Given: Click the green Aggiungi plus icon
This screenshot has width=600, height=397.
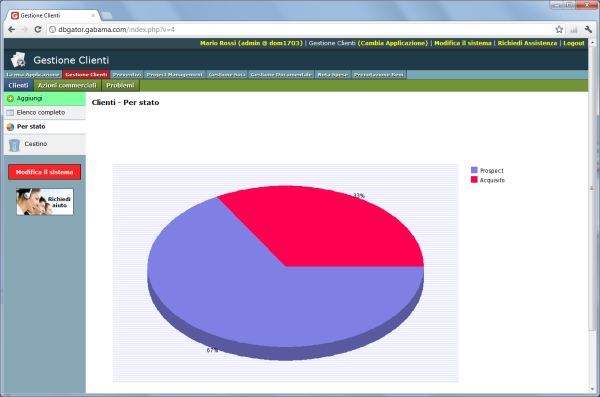Looking at the screenshot, I should [10, 99].
